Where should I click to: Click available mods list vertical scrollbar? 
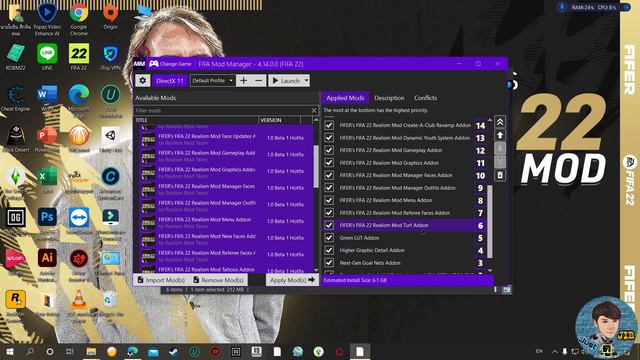pyautogui.click(x=316, y=167)
